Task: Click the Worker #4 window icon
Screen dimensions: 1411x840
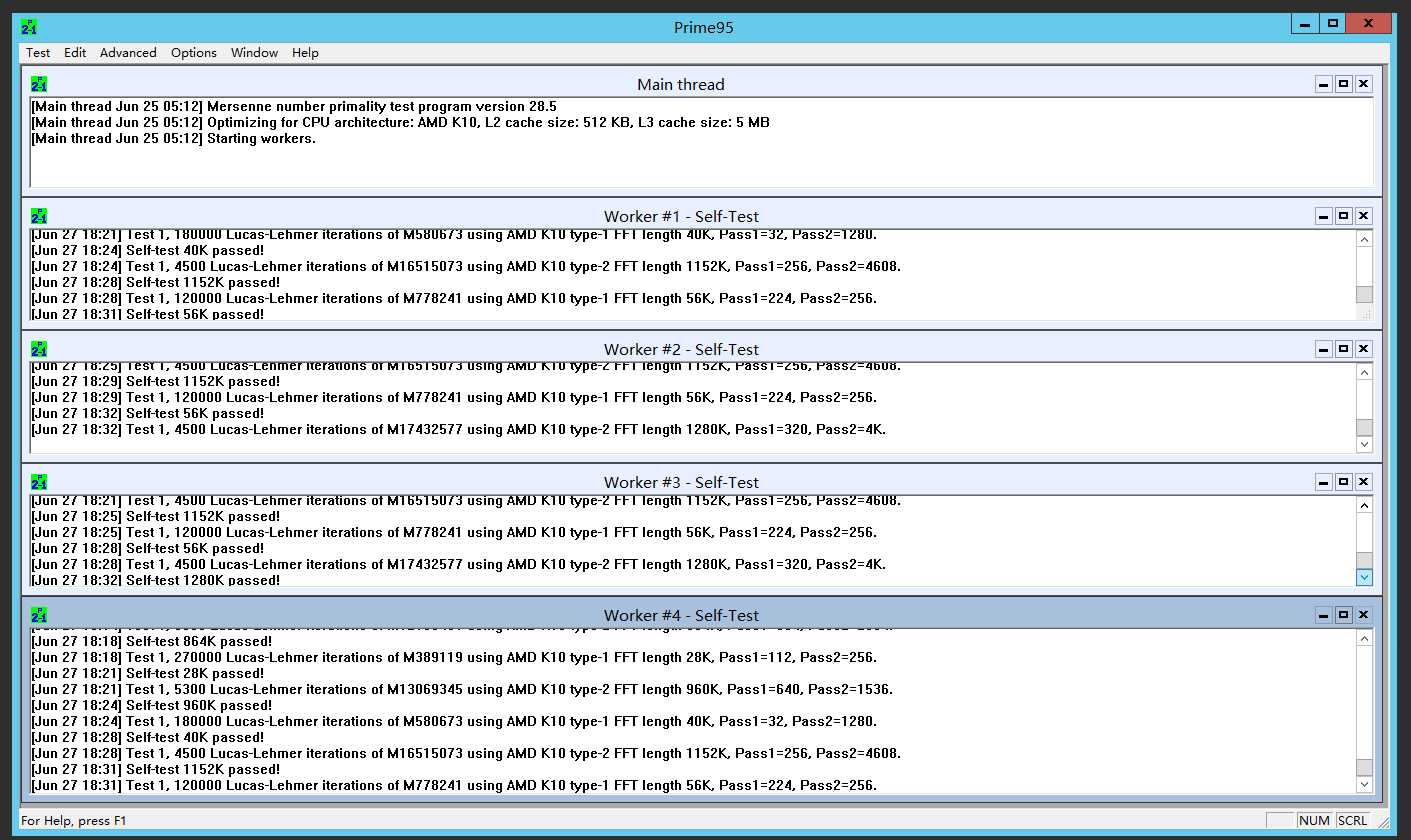Action: coord(39,616)
